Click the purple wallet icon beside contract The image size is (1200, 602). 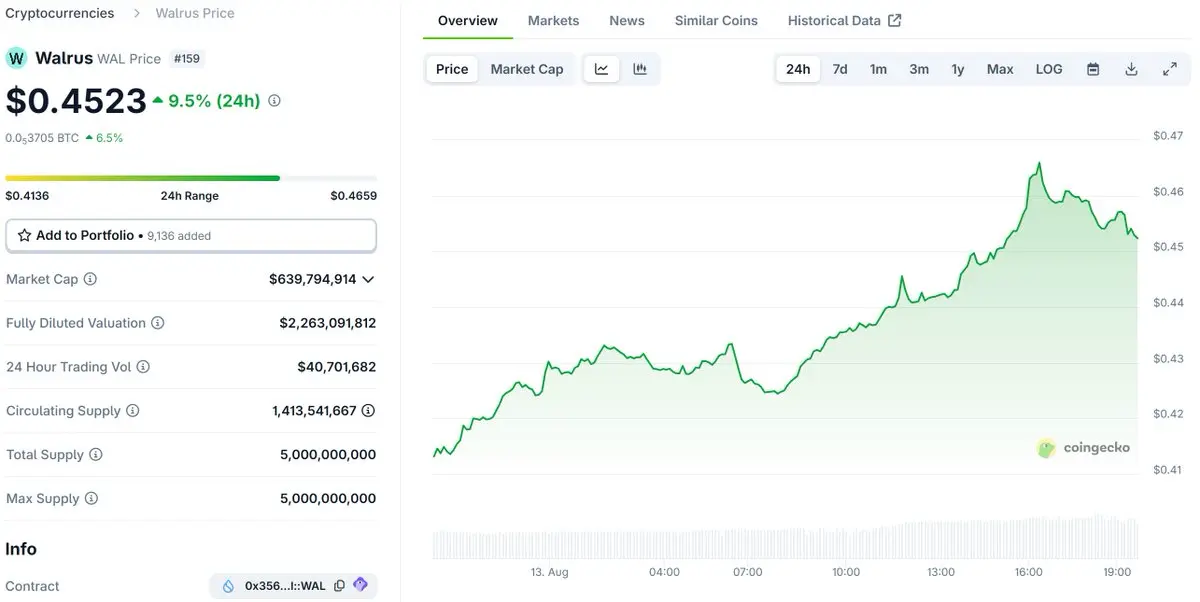pyautogui.click(x=361, y=585)
